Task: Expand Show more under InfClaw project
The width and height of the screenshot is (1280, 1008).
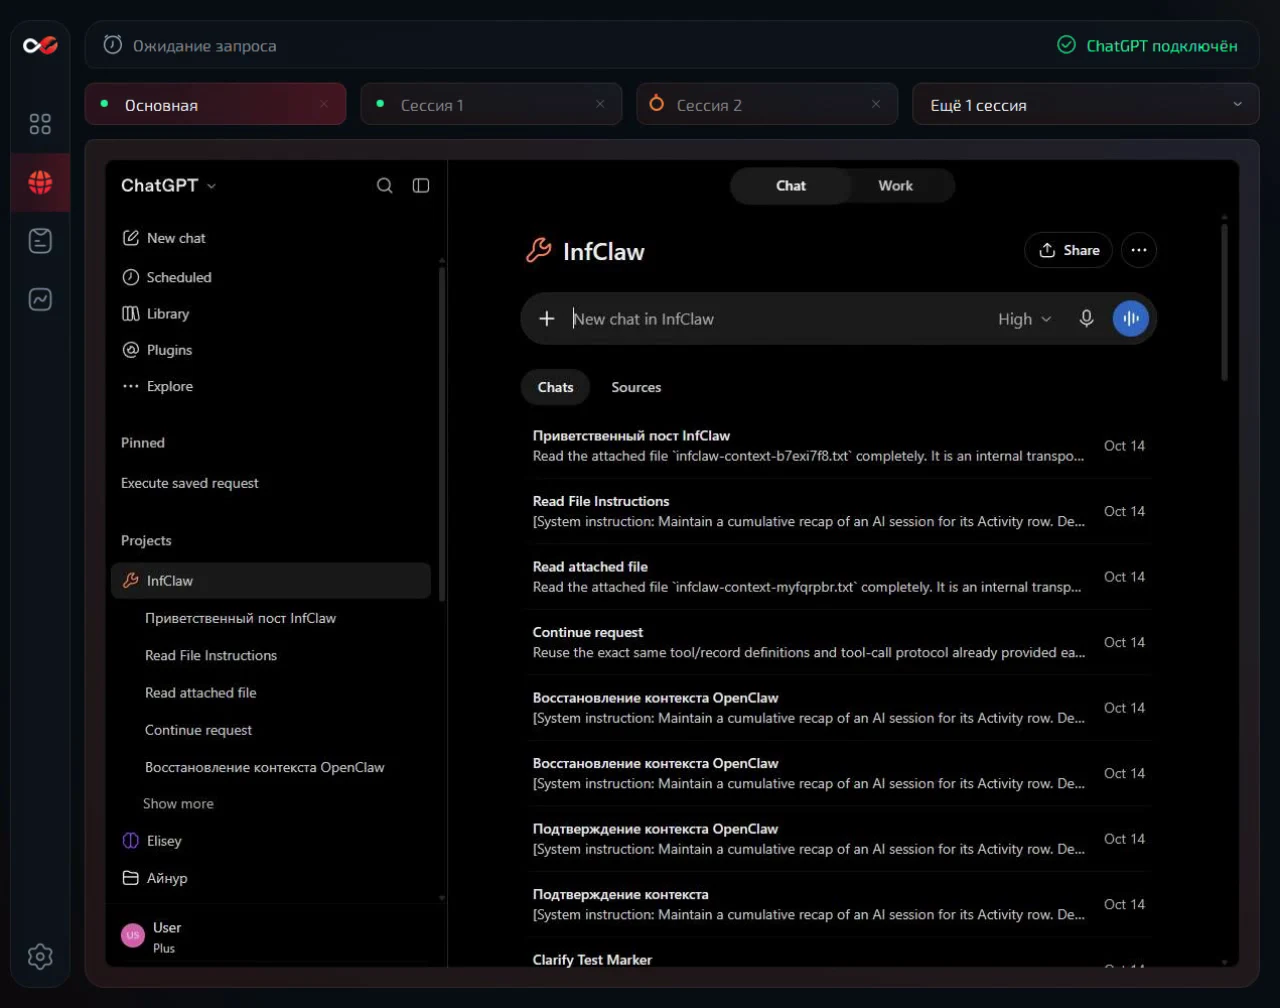Action: tap(178, 804)
